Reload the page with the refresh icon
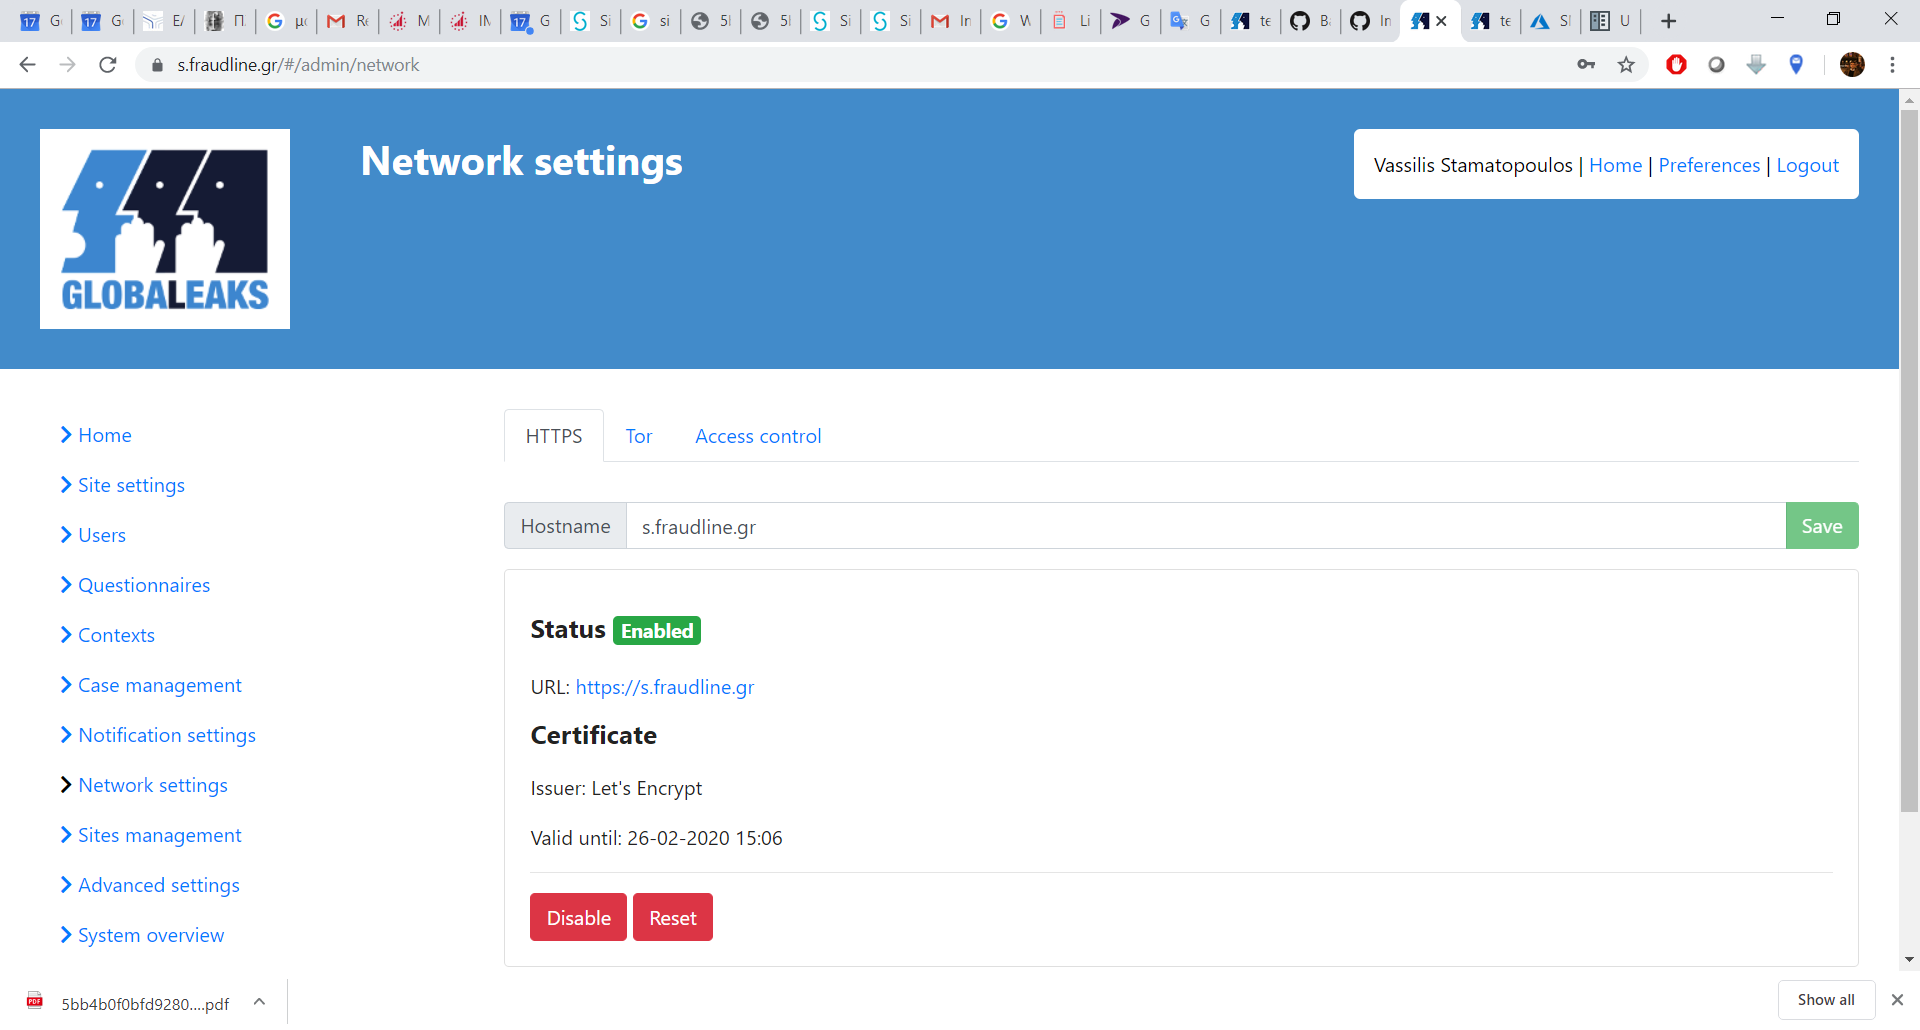Image resolution: width=1920 pixels, height=1030 pixels. [108, 65]
